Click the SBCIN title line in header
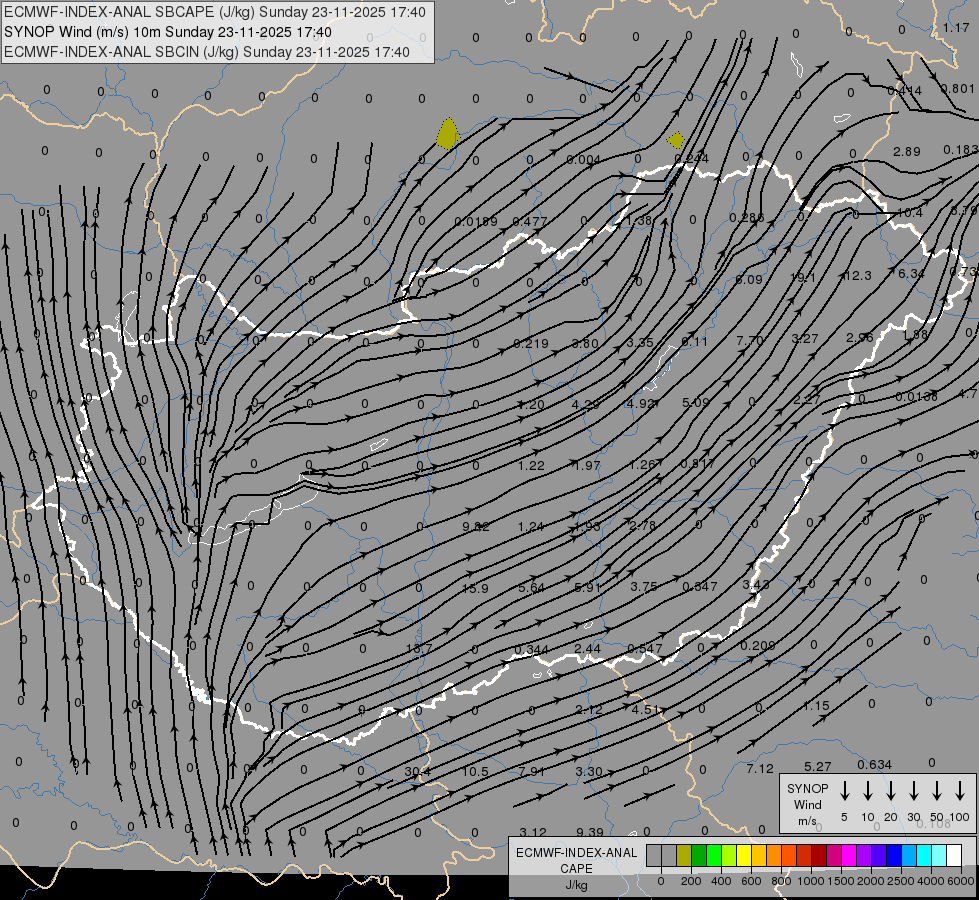Viewport: 979px width, 900px height. [207, 52]
